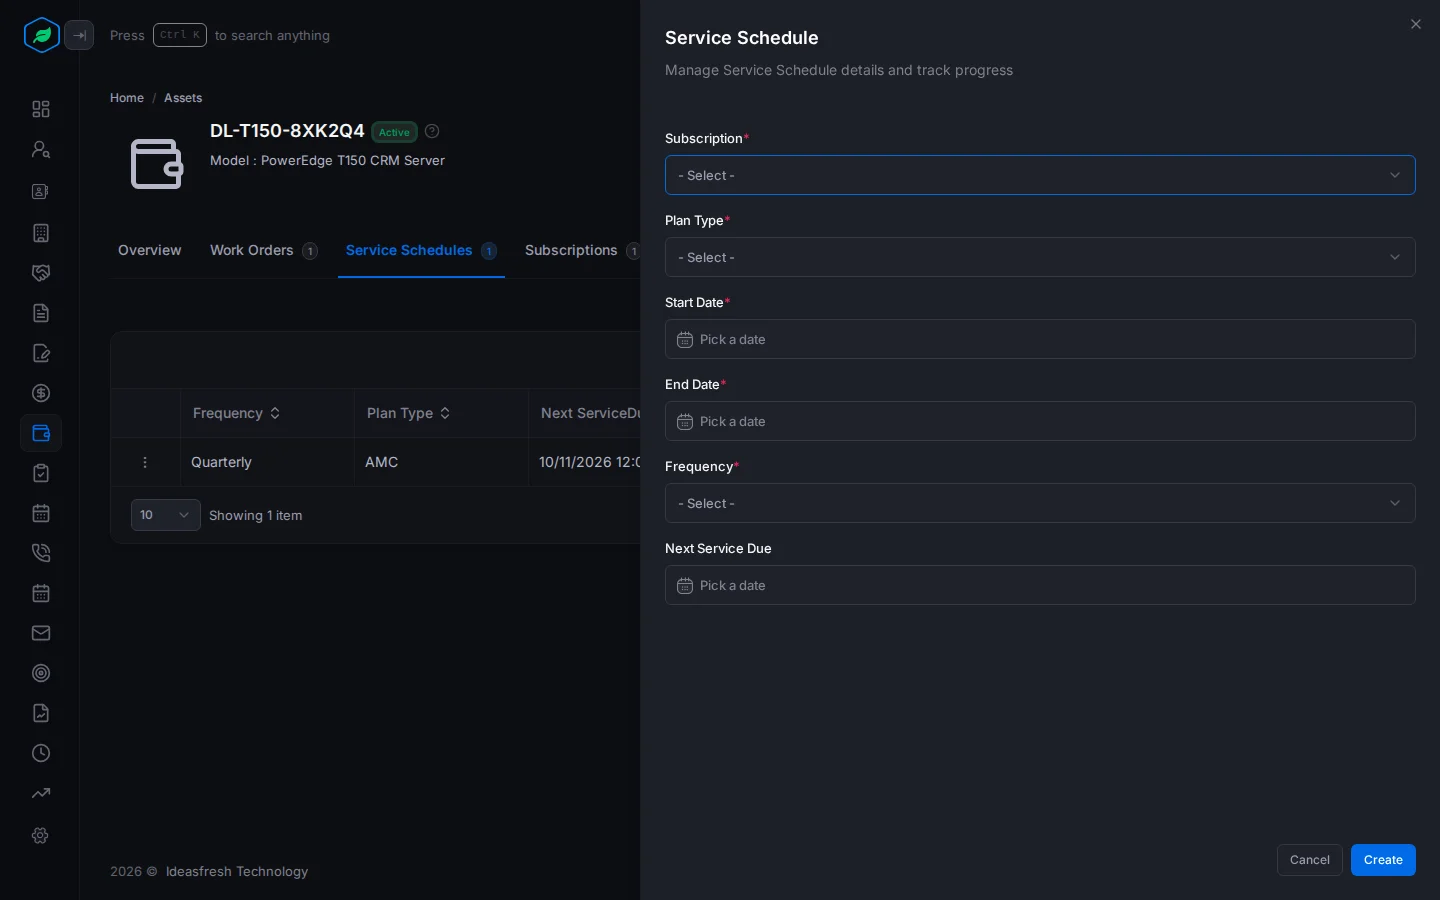Image resolution: width=1440 pixels, height=900 pixels.
Task: Open the document lines icon in sidebar
Action: pyautogui.click(x=41, y=313)
